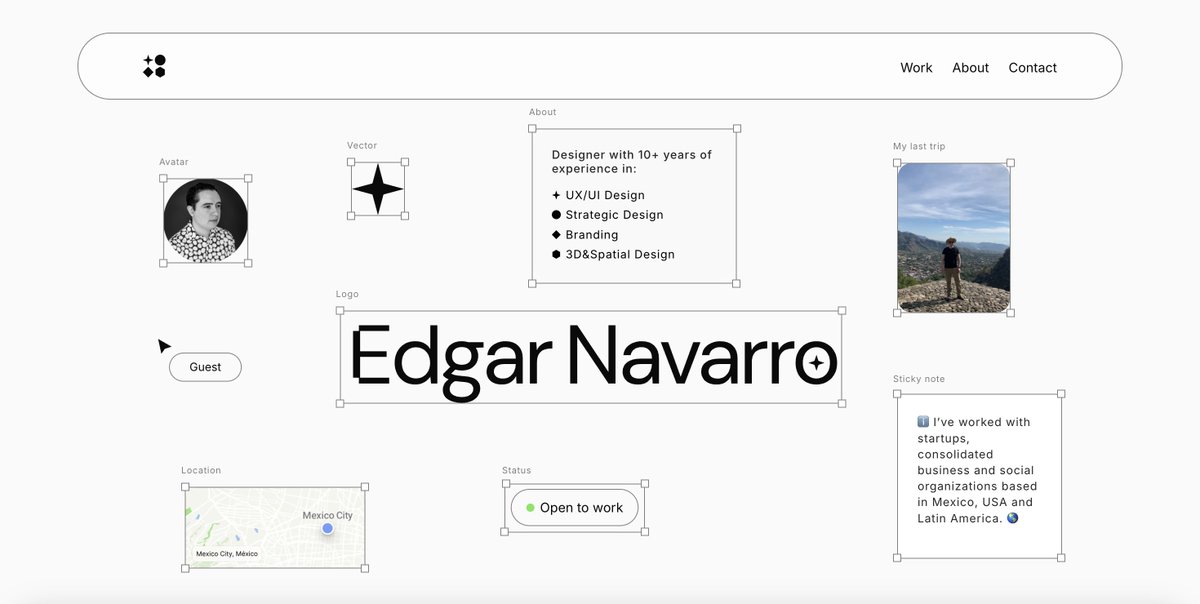Click the globe emoji in sticky note
This screenshot has height=604, width=1200.
[1012, 518]
